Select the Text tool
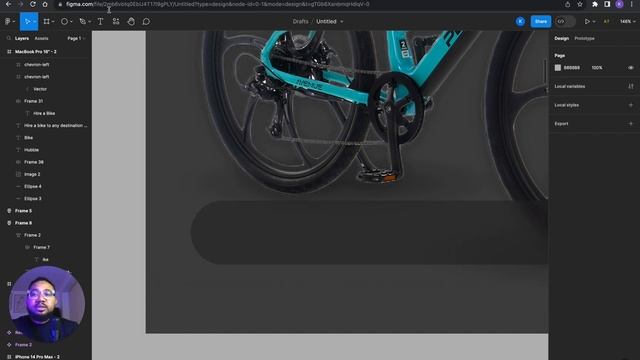This screenshot has width=640, height=360. point(100,22)
